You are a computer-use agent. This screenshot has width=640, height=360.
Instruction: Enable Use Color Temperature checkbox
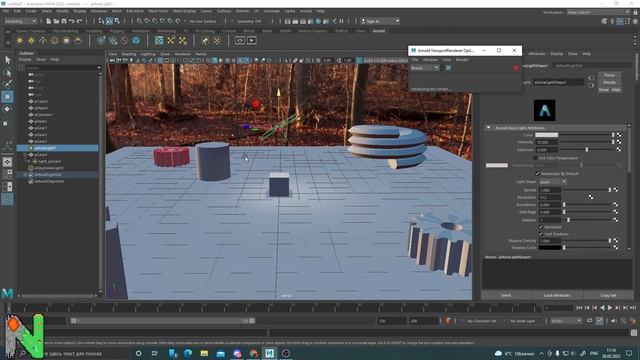coord(535,158)
